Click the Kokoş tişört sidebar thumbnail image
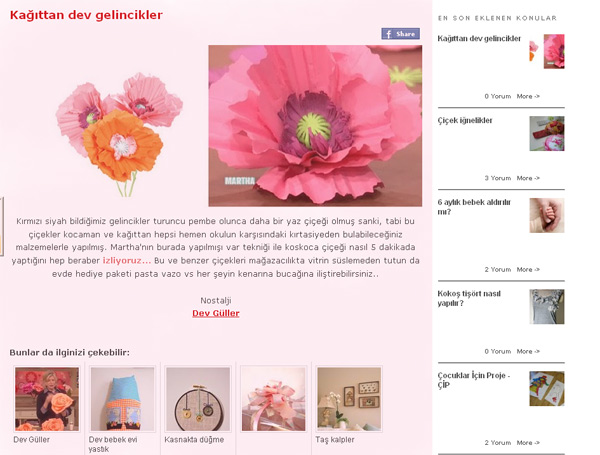Viewport: 600px width, 455px height. tap(547, 307)
